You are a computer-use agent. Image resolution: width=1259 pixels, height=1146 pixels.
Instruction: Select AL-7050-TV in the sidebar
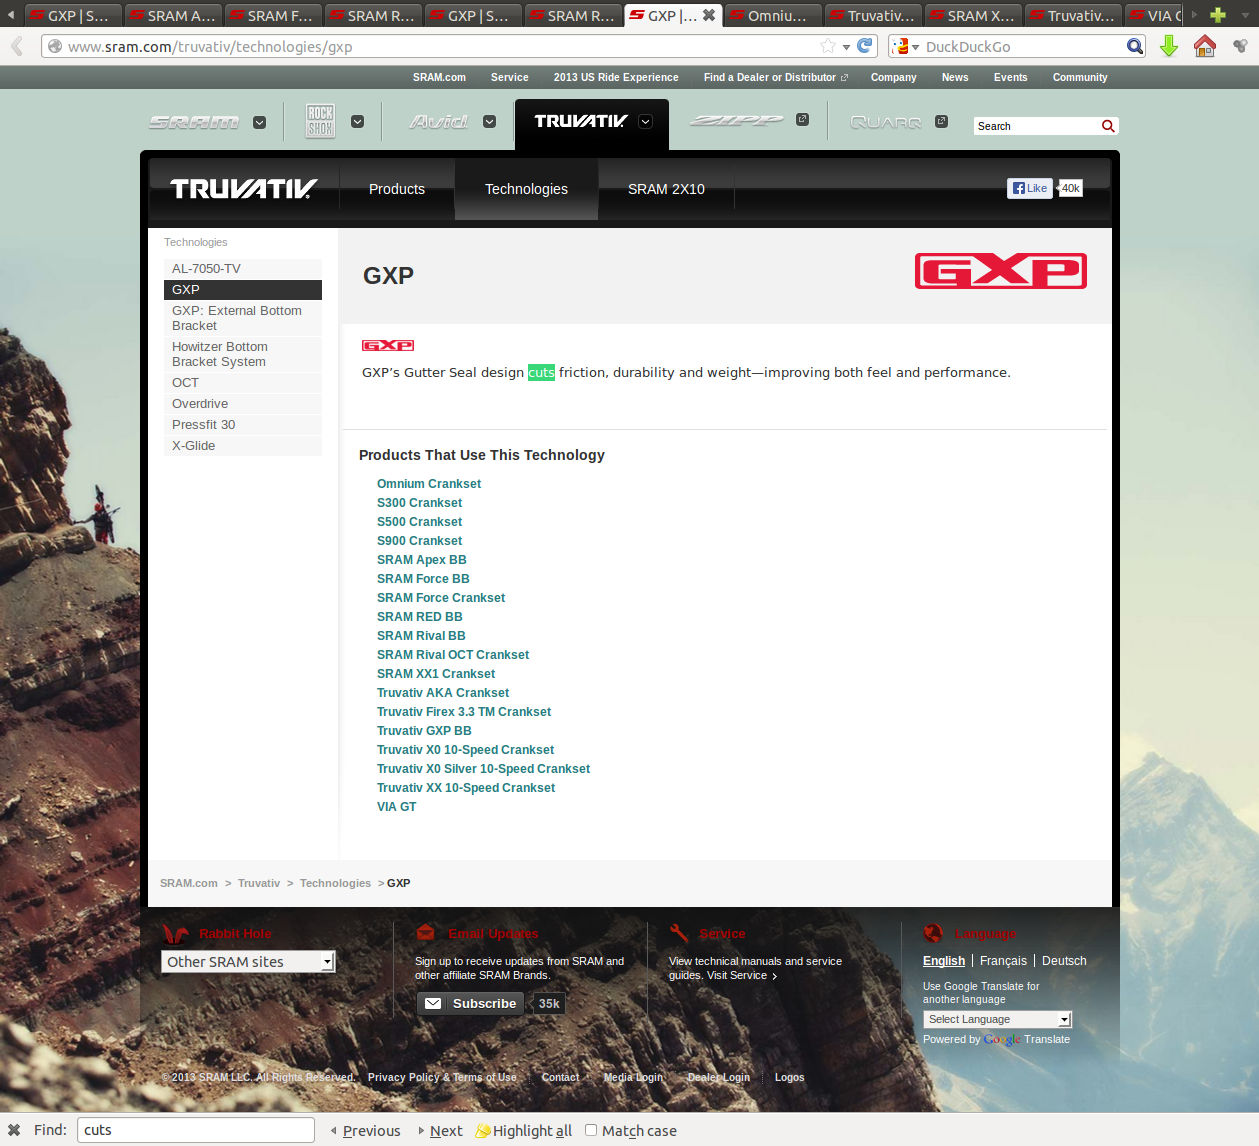pyautogui.click(x=243, y=269)
